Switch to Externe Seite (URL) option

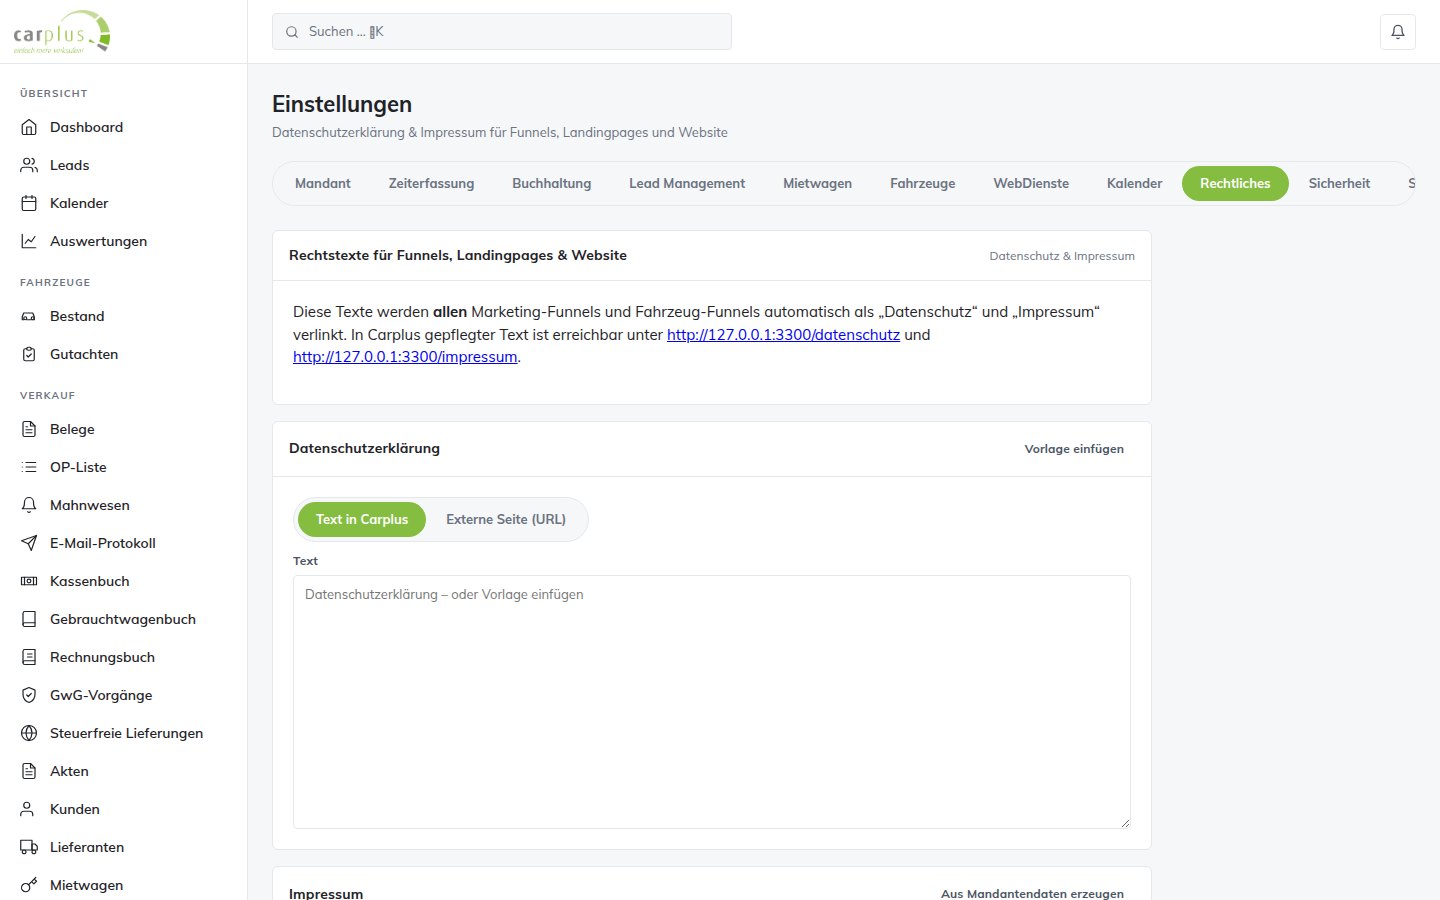506,519
